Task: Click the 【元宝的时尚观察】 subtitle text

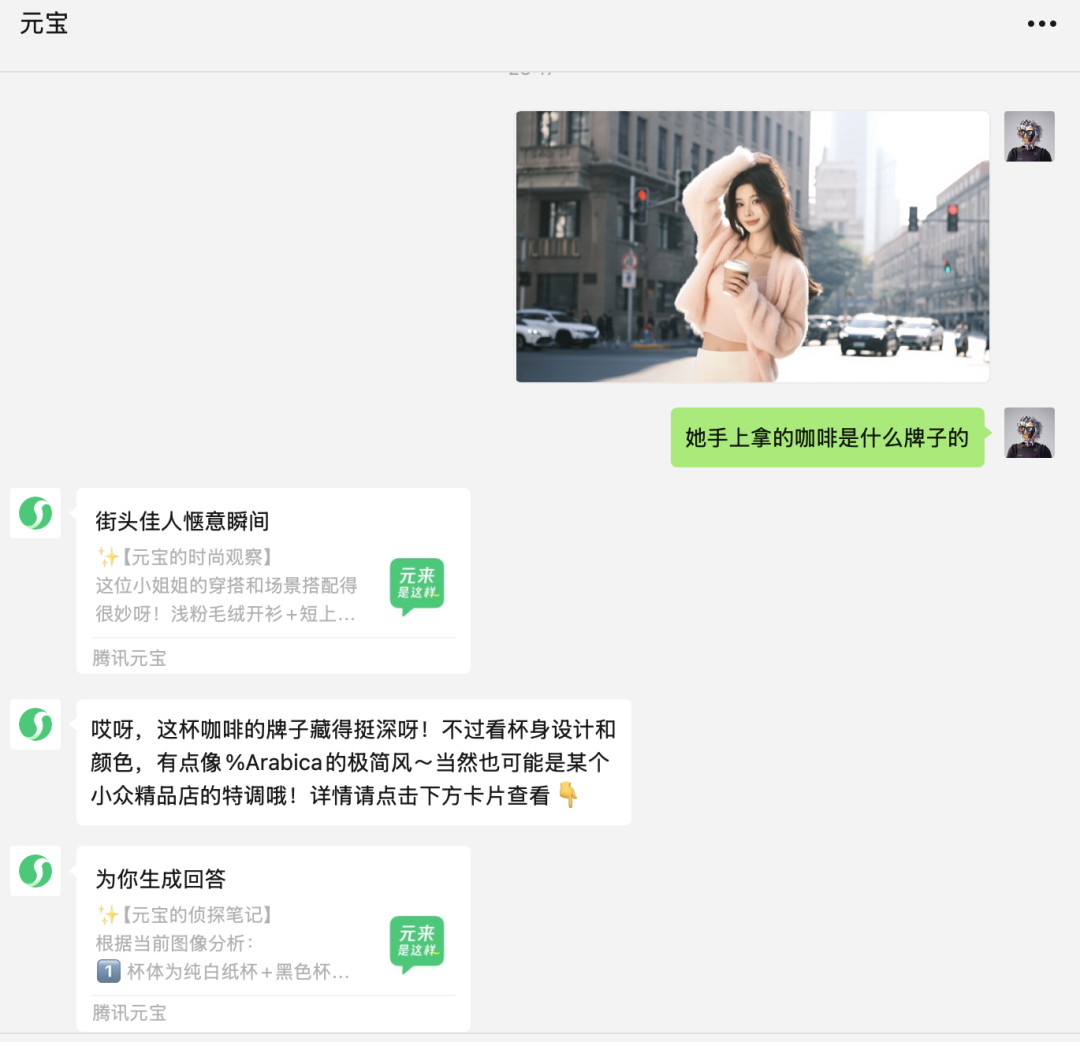Action: [196, 556]
